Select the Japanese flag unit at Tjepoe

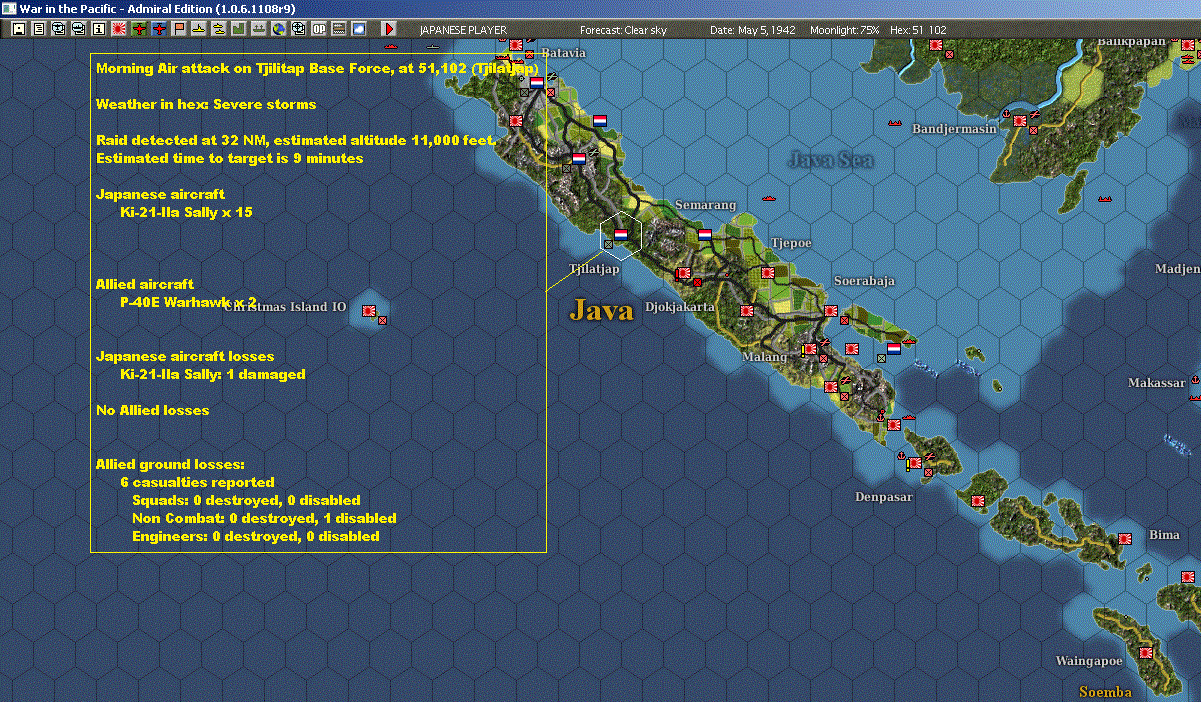click(x=768, y=272)
